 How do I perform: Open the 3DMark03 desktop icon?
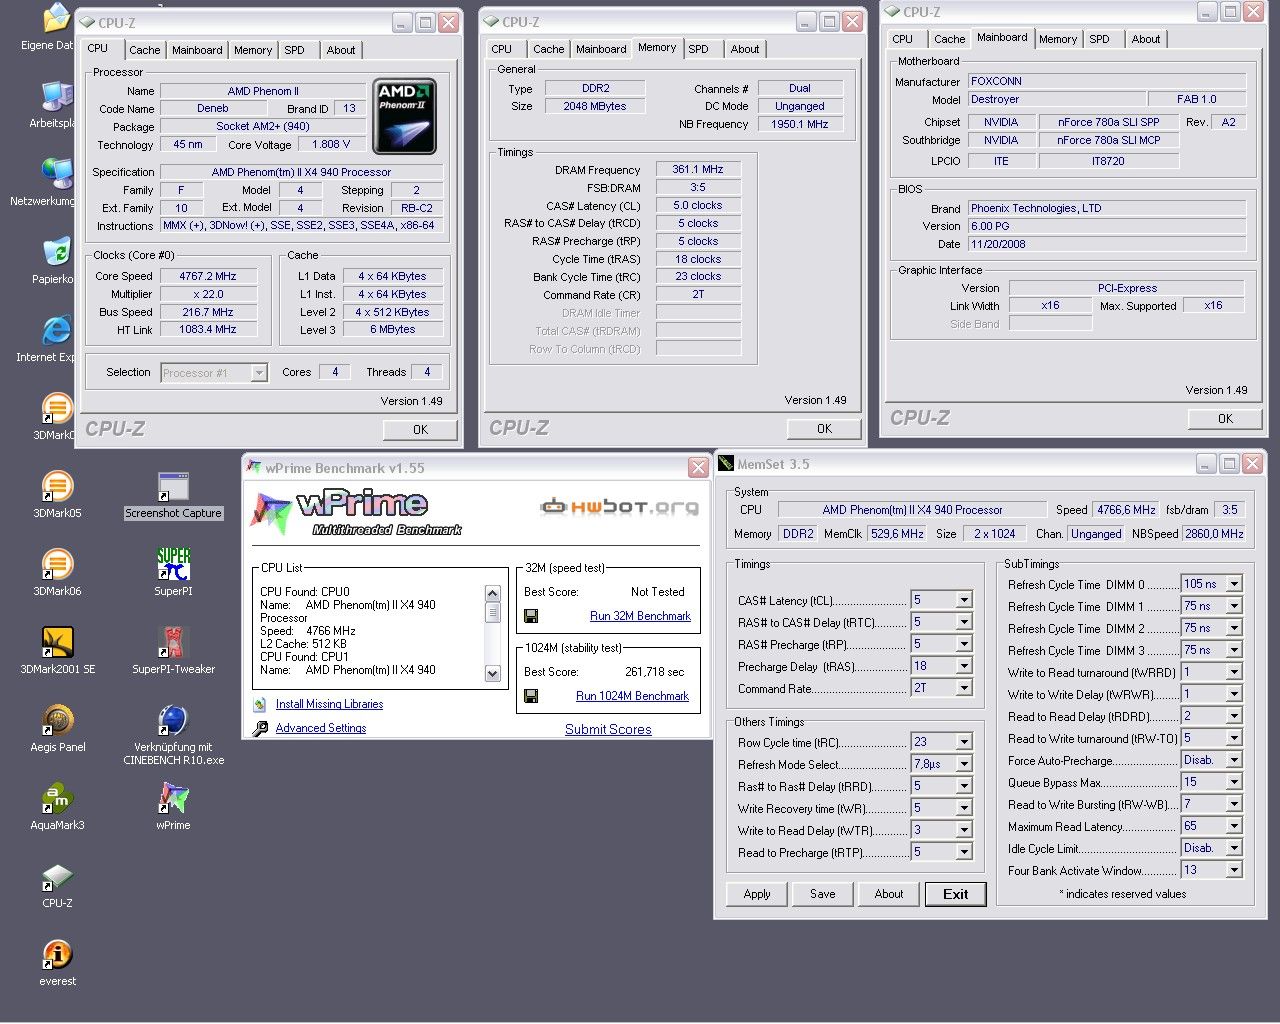click(57, 409)
